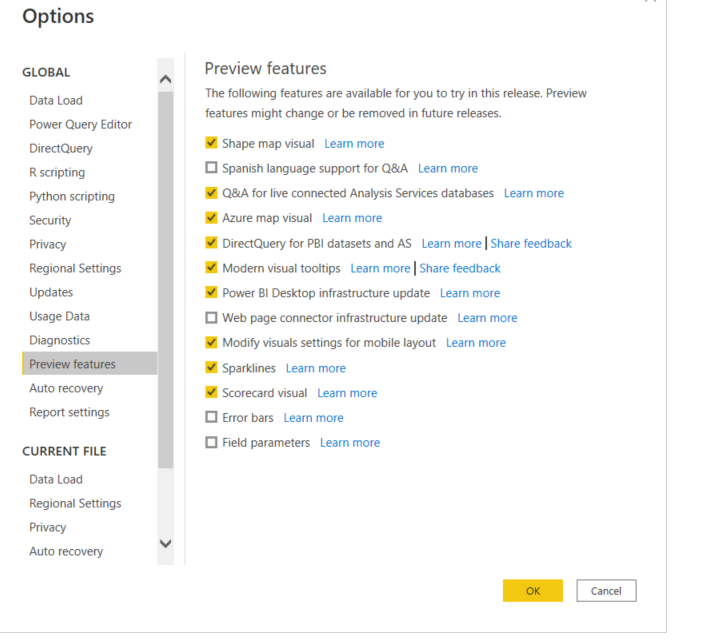Select Global Privacy settings
This screenshot has width=719, height=640.
(48, 244)
